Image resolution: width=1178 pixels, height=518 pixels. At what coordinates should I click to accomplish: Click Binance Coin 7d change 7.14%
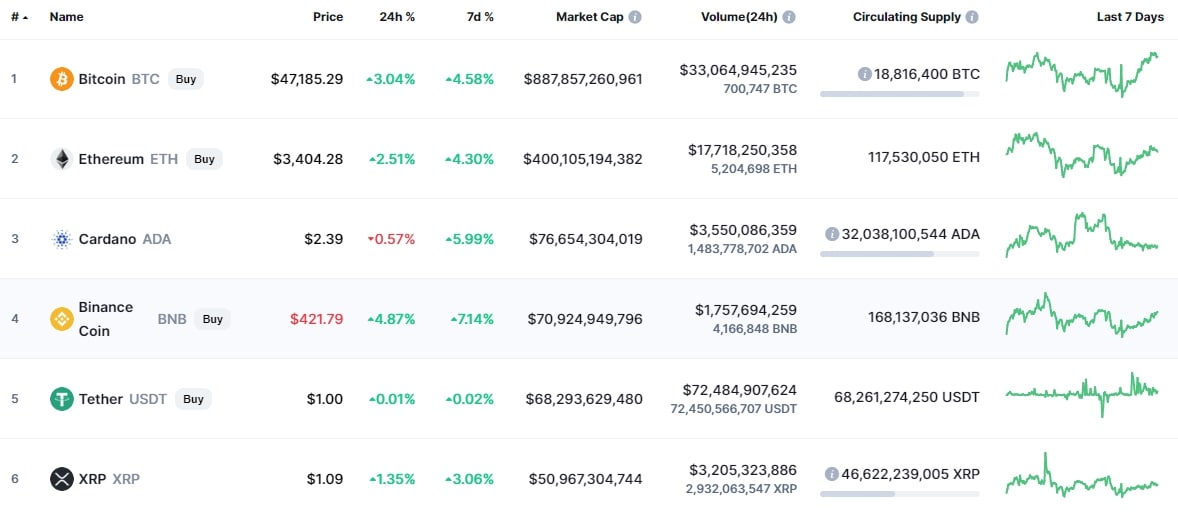472,319
